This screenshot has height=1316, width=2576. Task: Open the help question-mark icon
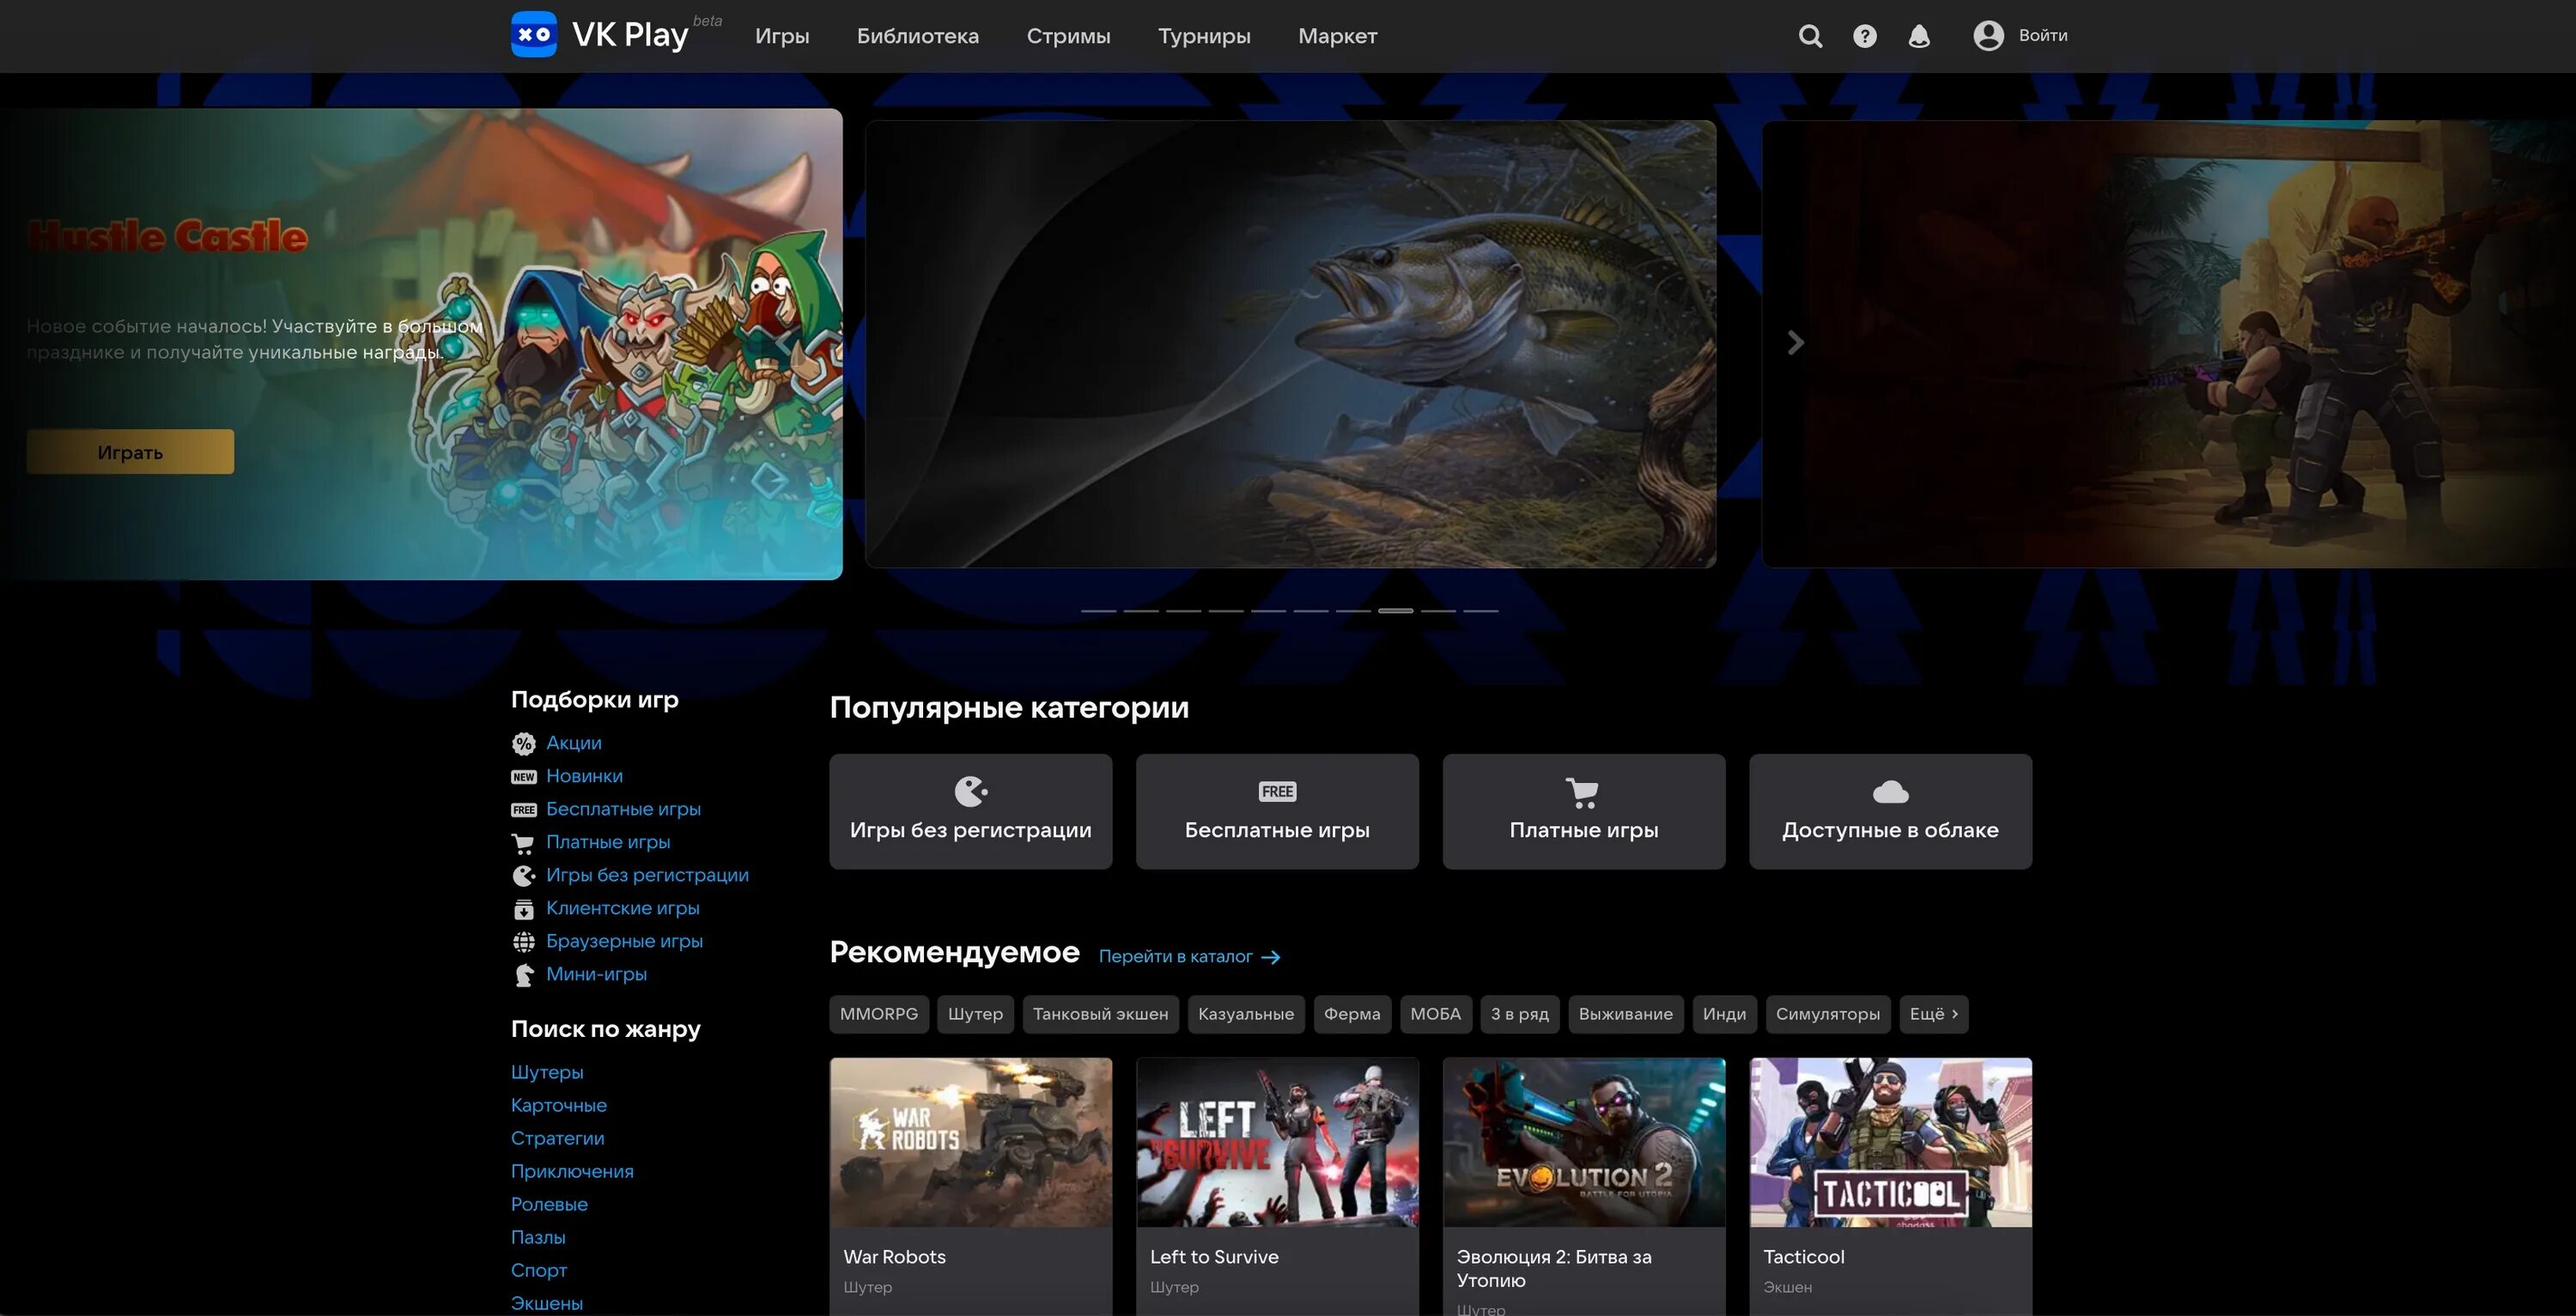pyautogui.click(x=1864, y=36)
